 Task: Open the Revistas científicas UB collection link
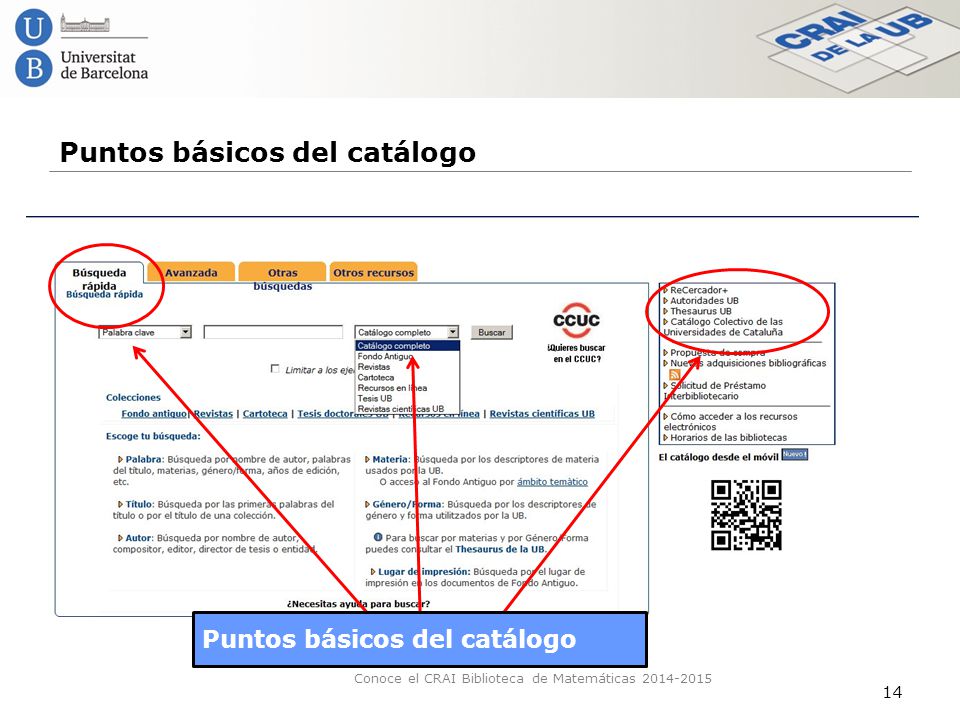click(542, 413)
